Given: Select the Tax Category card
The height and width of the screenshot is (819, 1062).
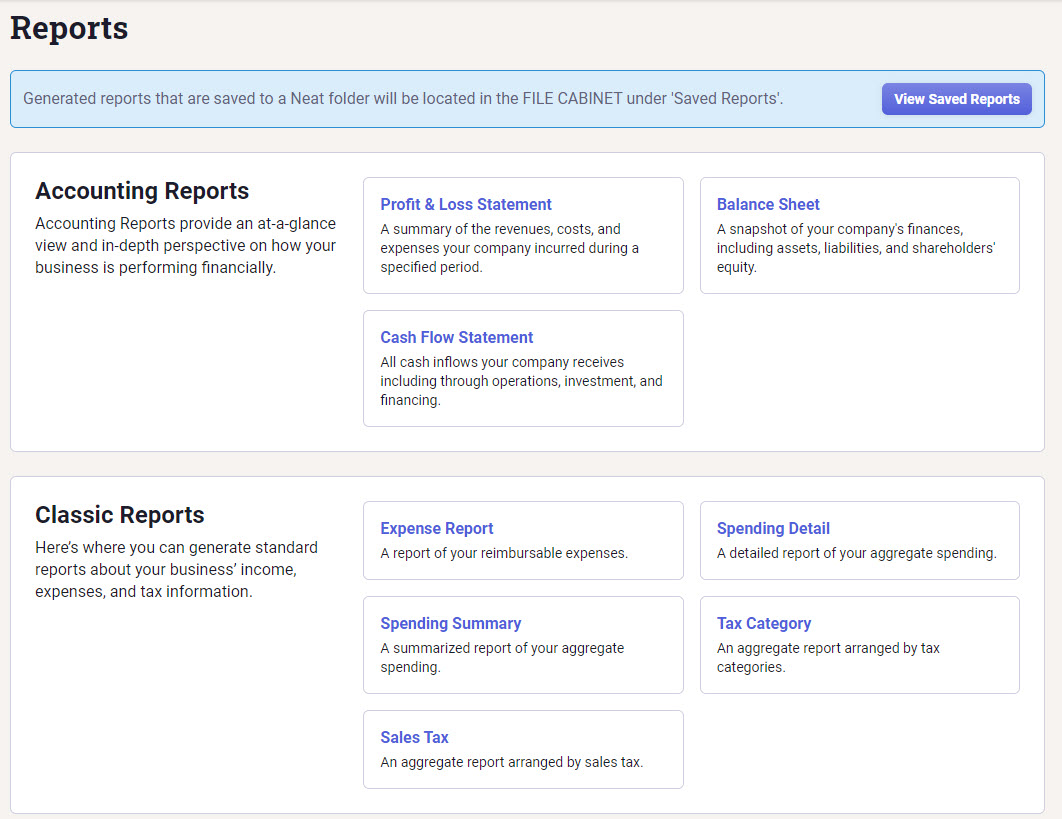Looking at the screenshot, I should (860, 644).
